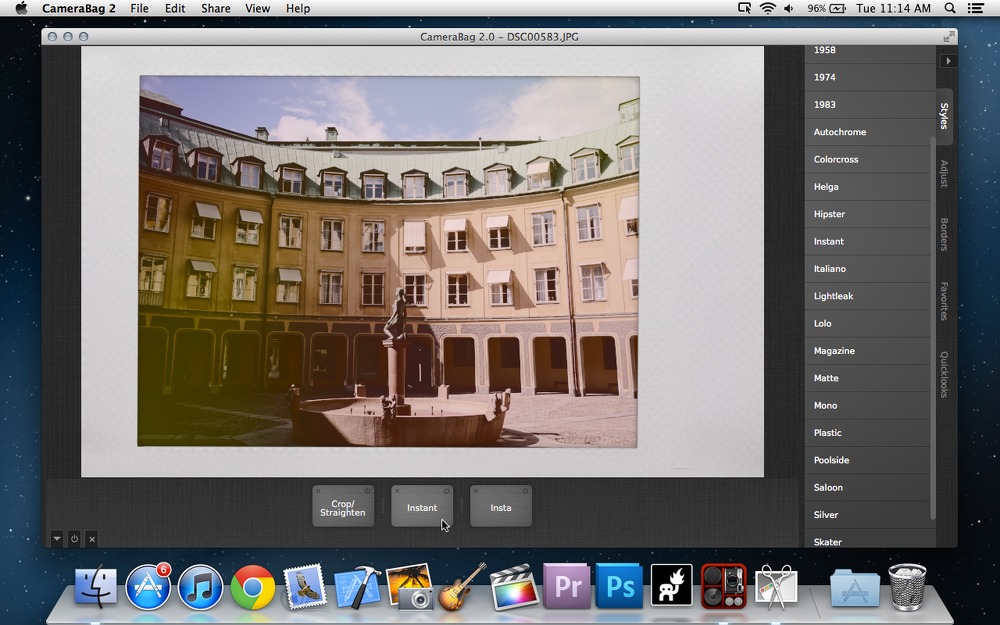Launch Photoshop from the Dock

[619, 585]
